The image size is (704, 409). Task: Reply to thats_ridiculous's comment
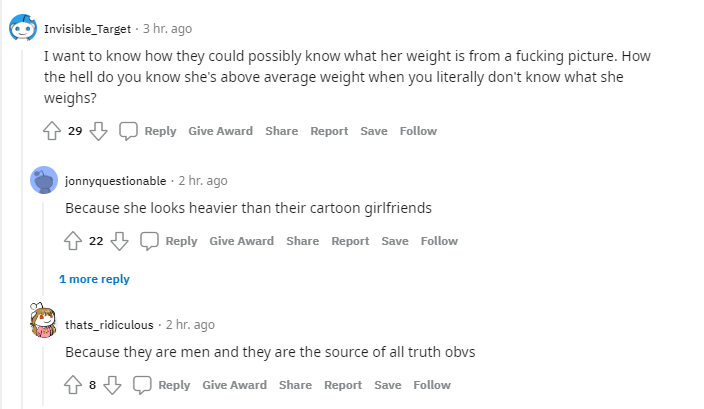[174, 385]
